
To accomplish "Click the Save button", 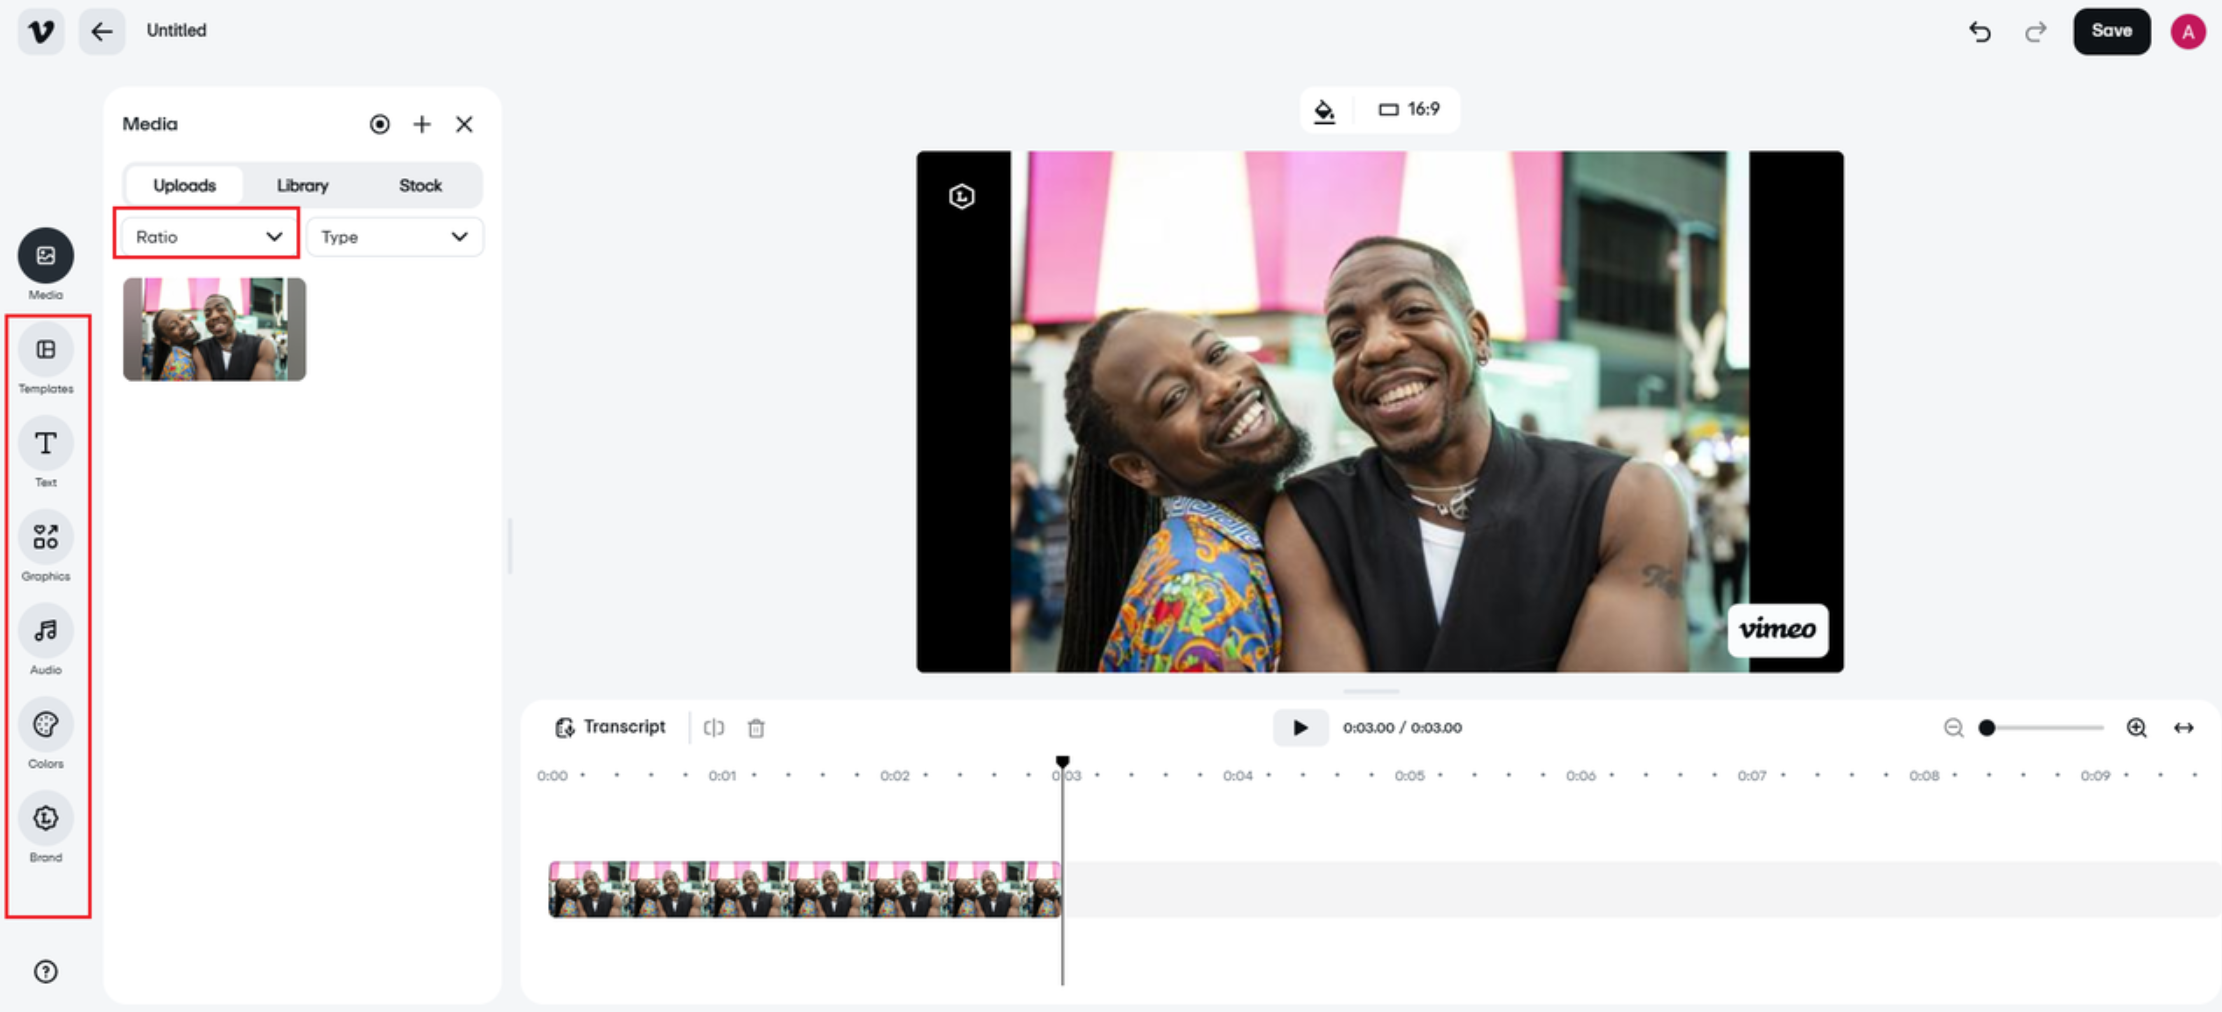I will (x=2111, y=31).
